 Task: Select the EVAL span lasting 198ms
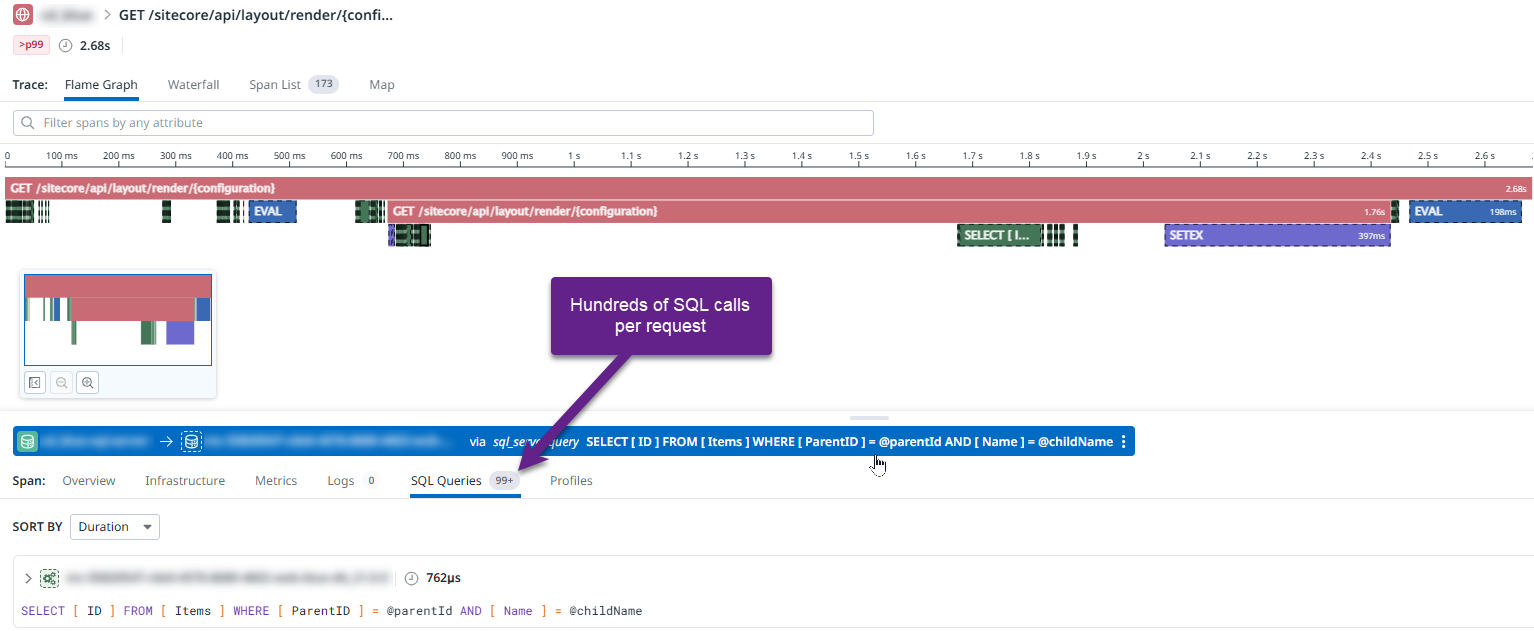[x=1464, y=211]
